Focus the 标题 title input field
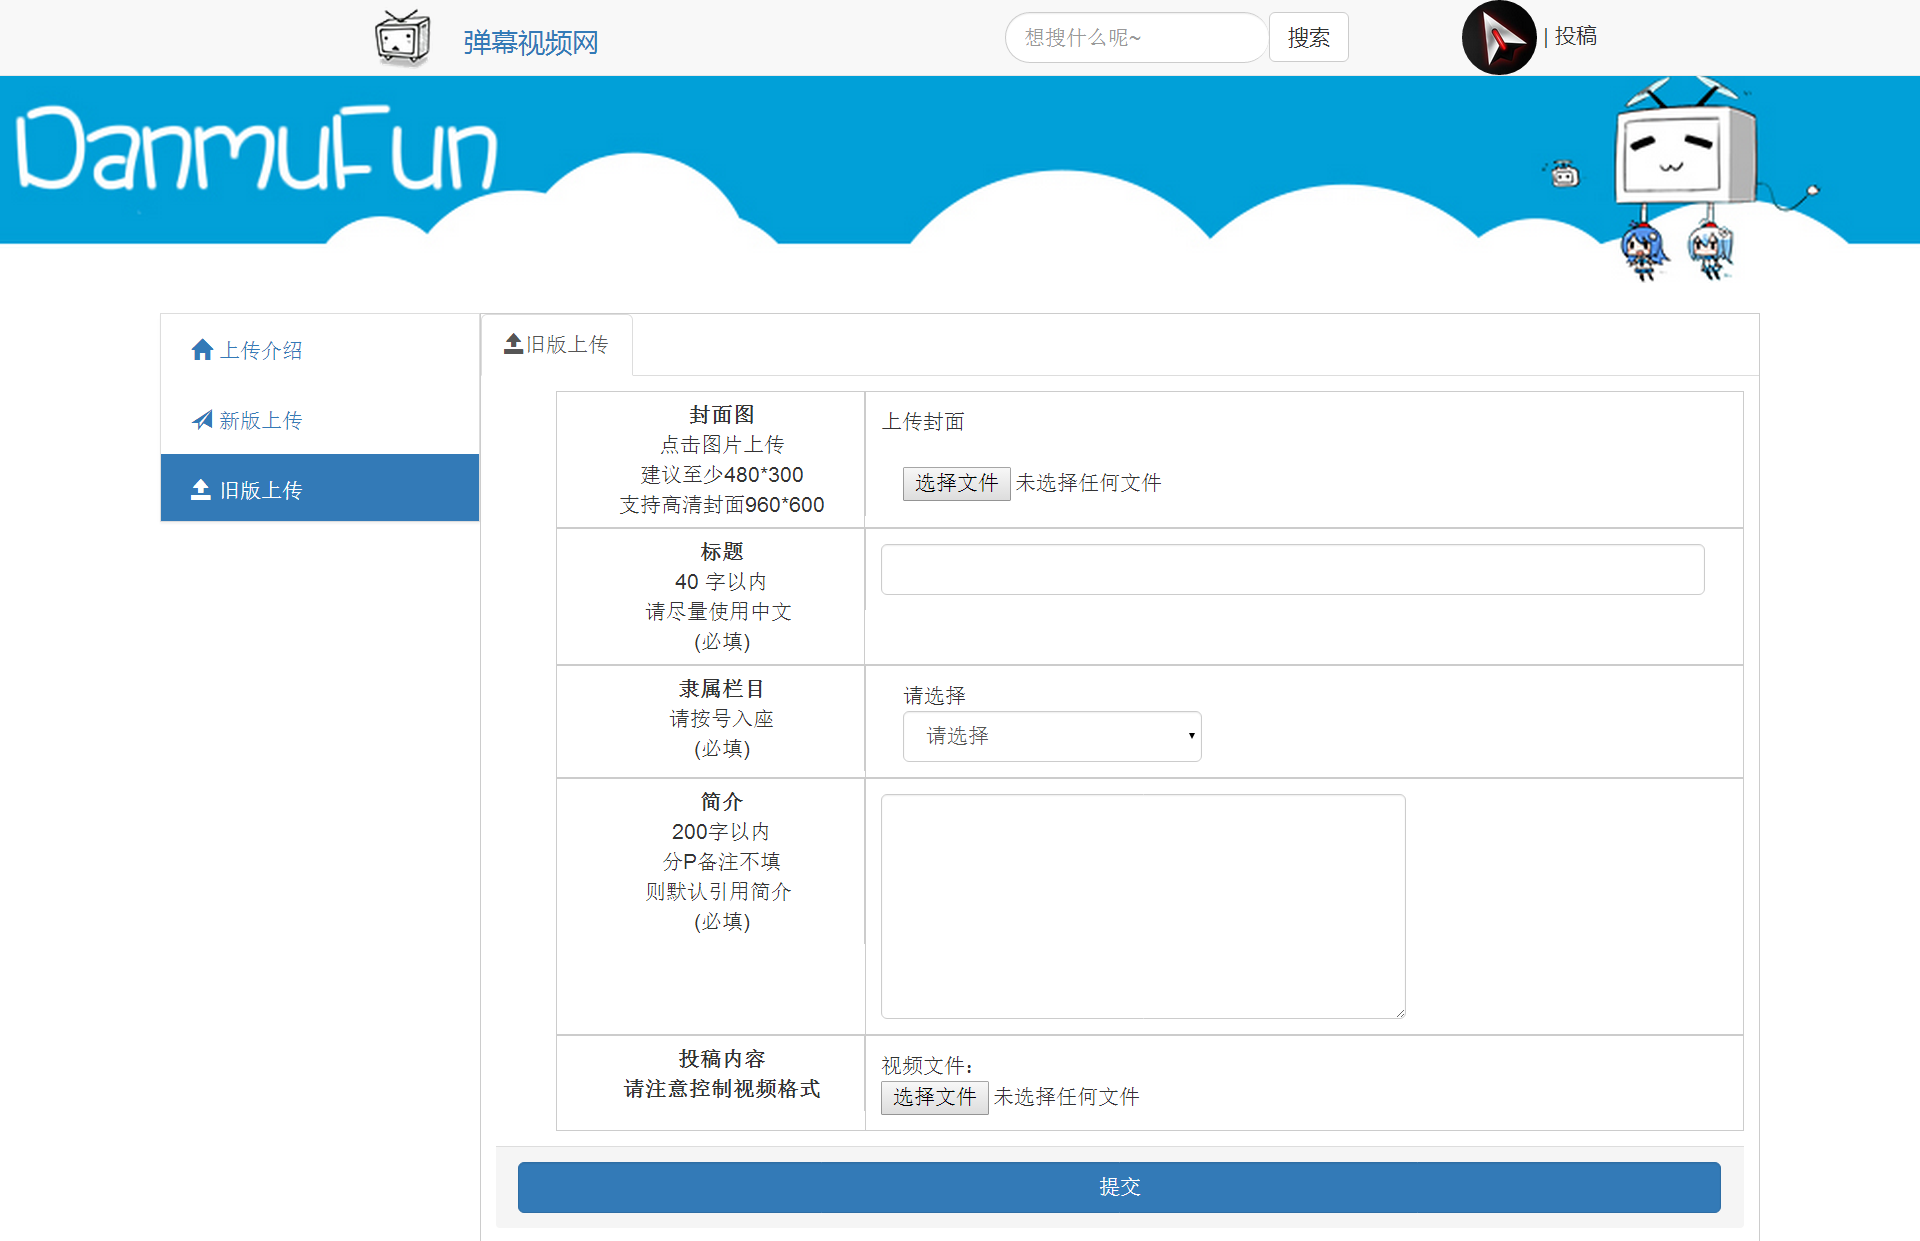 [1292, 569]
